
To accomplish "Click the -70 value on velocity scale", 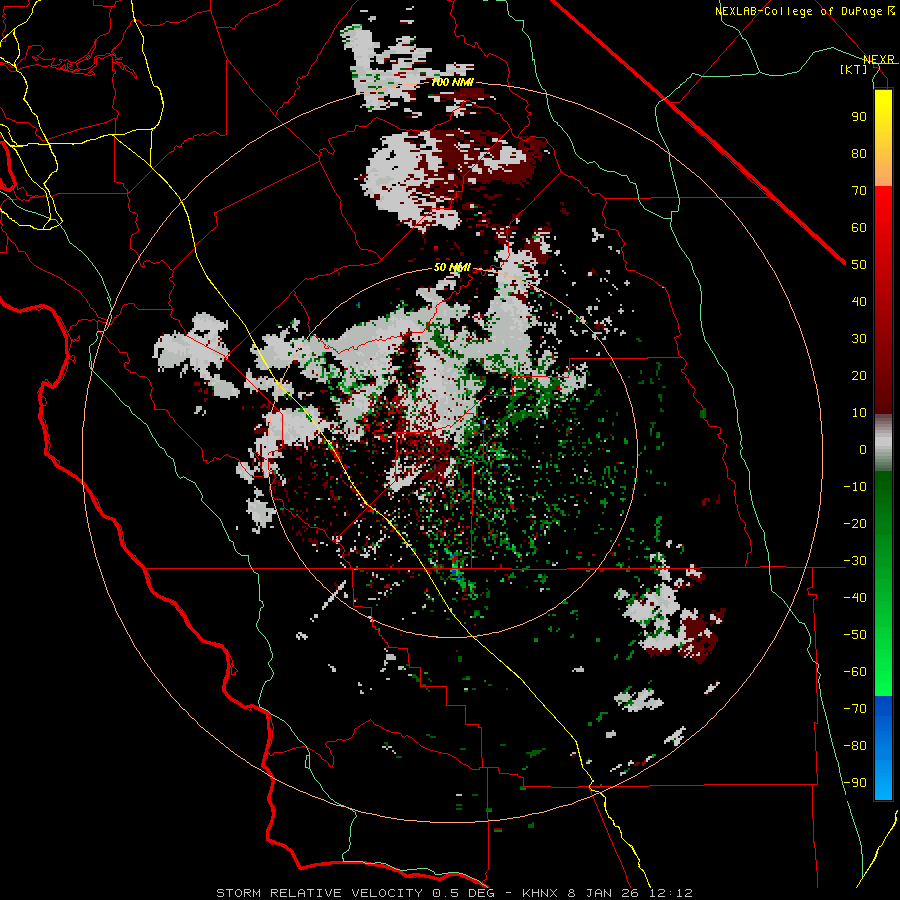I will pos(855,709).
